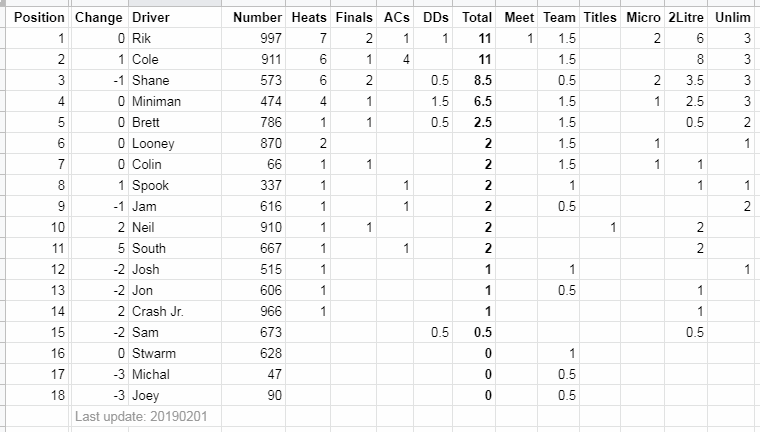760x432 pixels.
Task: Select the Heats column header cell
Action: (309, 18)
